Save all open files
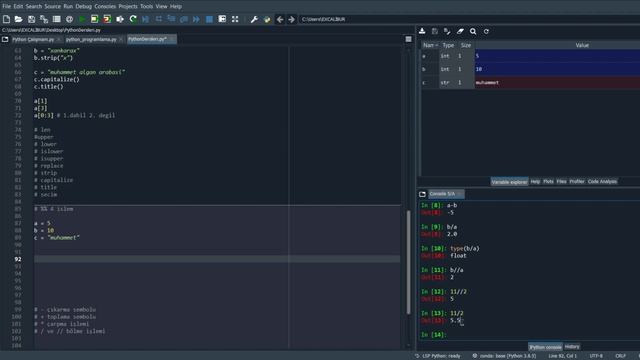 click(x=44, y=19)
